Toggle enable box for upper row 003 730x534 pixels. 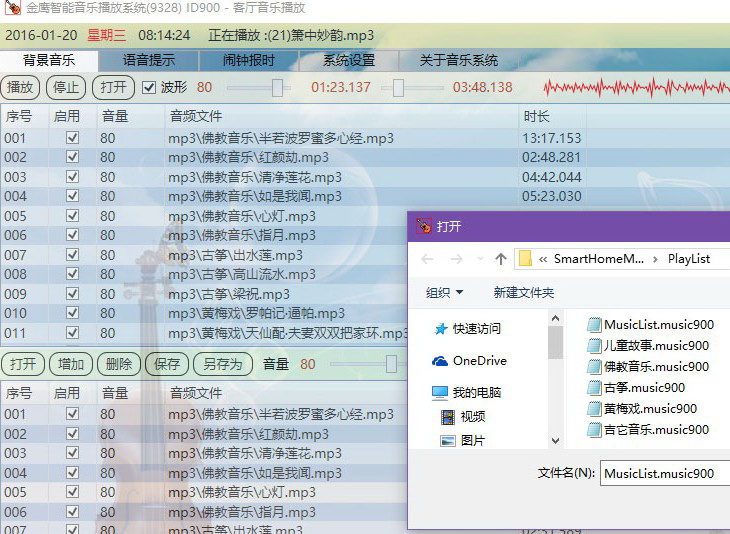[x=72, y=177]
